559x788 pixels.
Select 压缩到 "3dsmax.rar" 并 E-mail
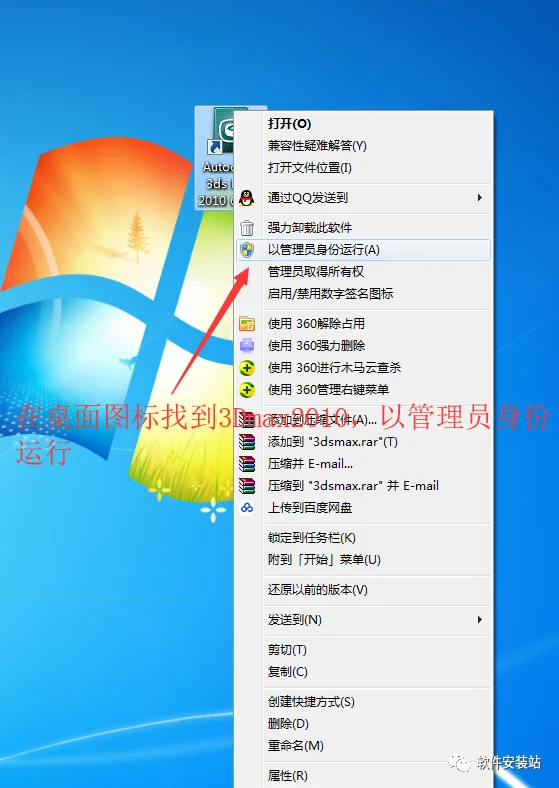click(363, 486)
